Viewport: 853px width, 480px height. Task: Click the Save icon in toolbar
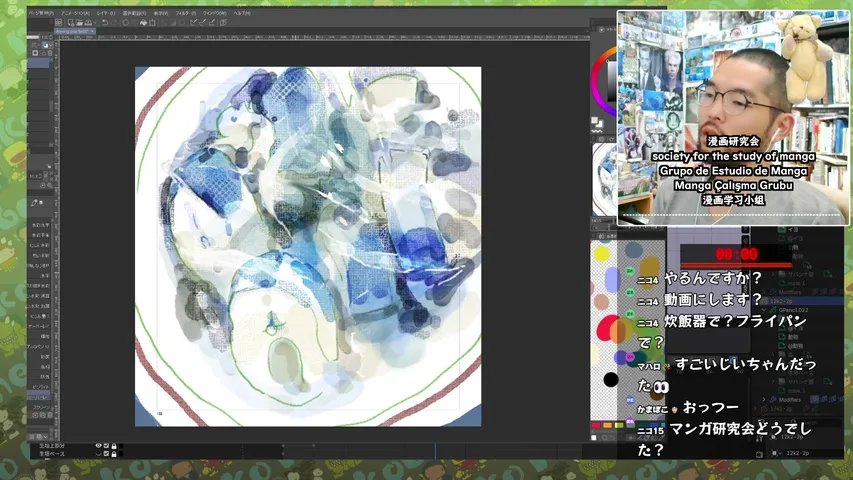tap(88, 23)
